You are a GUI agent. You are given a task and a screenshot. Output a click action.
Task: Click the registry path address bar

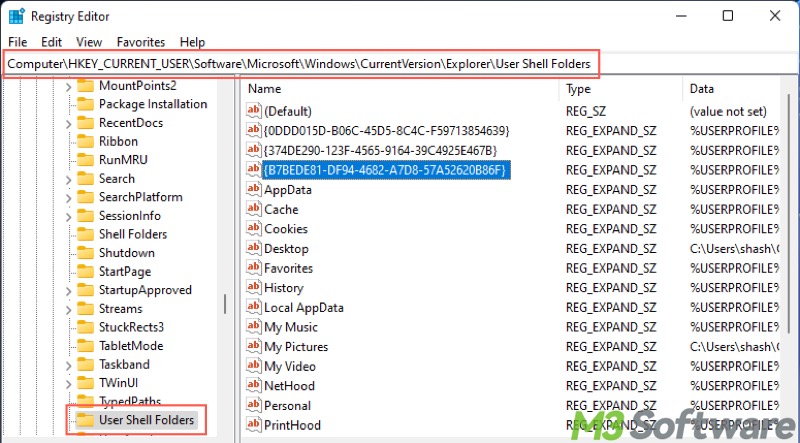tap(301, 64)
